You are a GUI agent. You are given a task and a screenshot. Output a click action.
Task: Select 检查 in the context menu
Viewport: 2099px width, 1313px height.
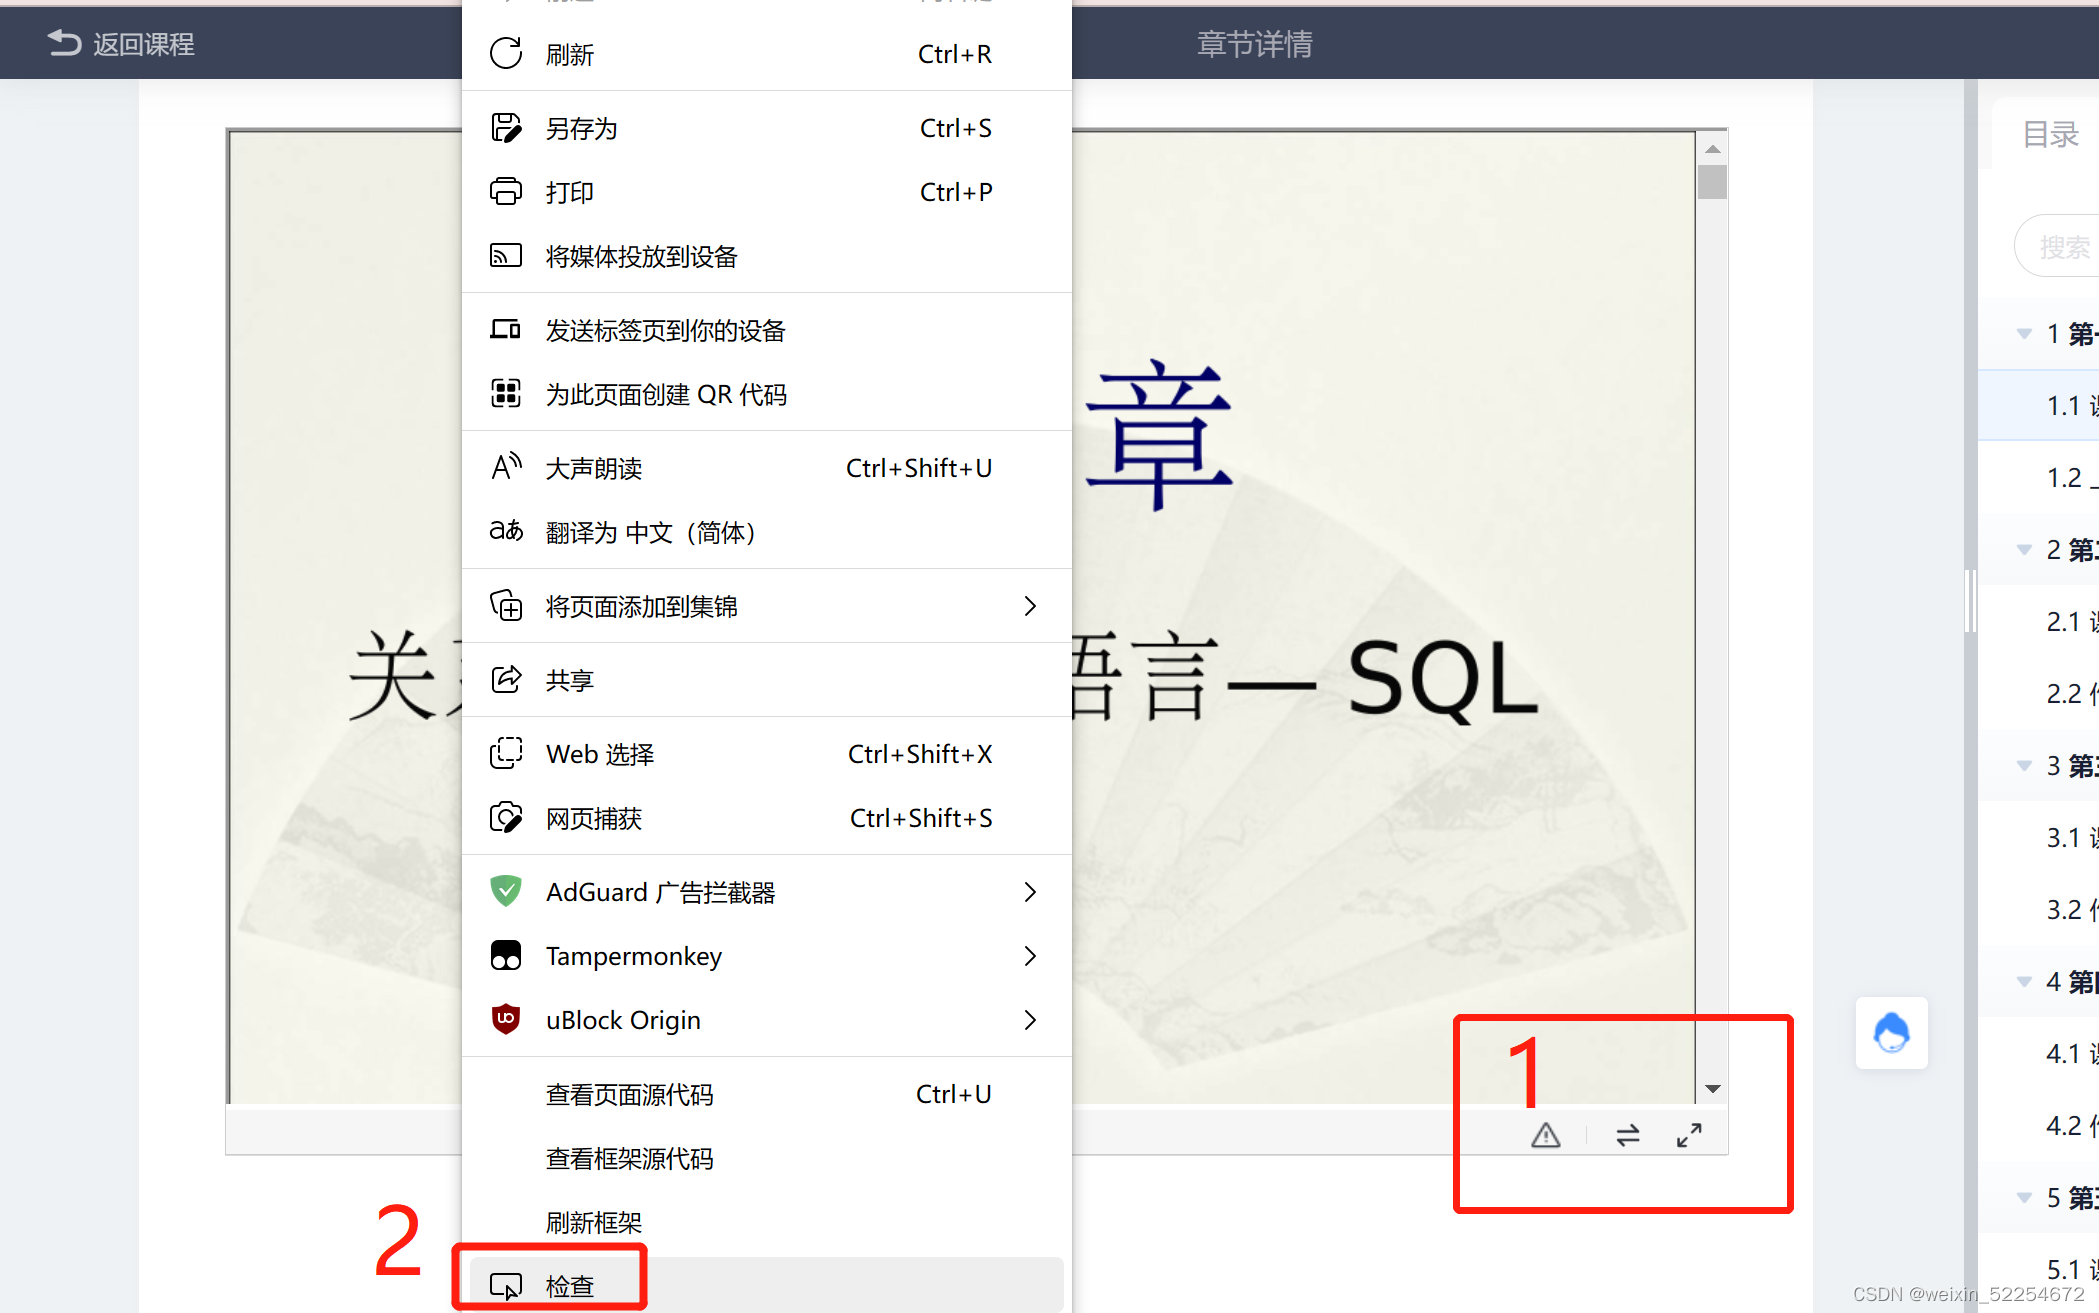coord(570,1286)
